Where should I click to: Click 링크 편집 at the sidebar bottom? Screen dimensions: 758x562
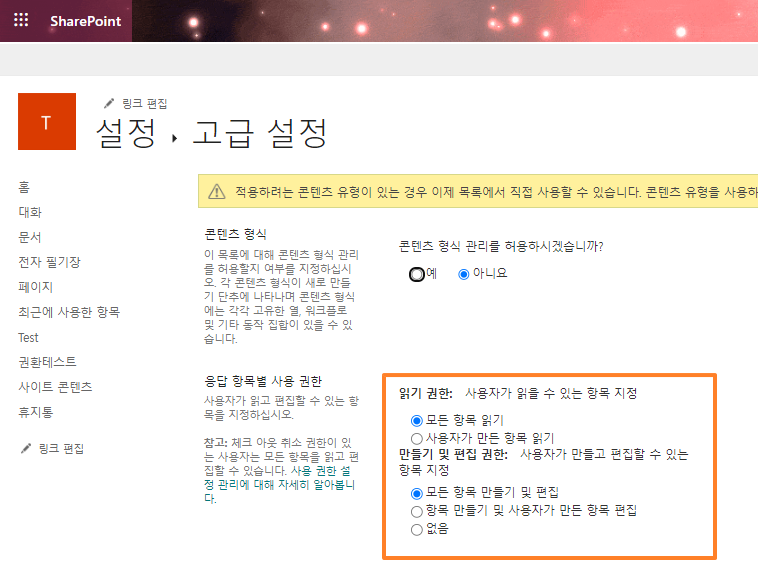[61, 449]
